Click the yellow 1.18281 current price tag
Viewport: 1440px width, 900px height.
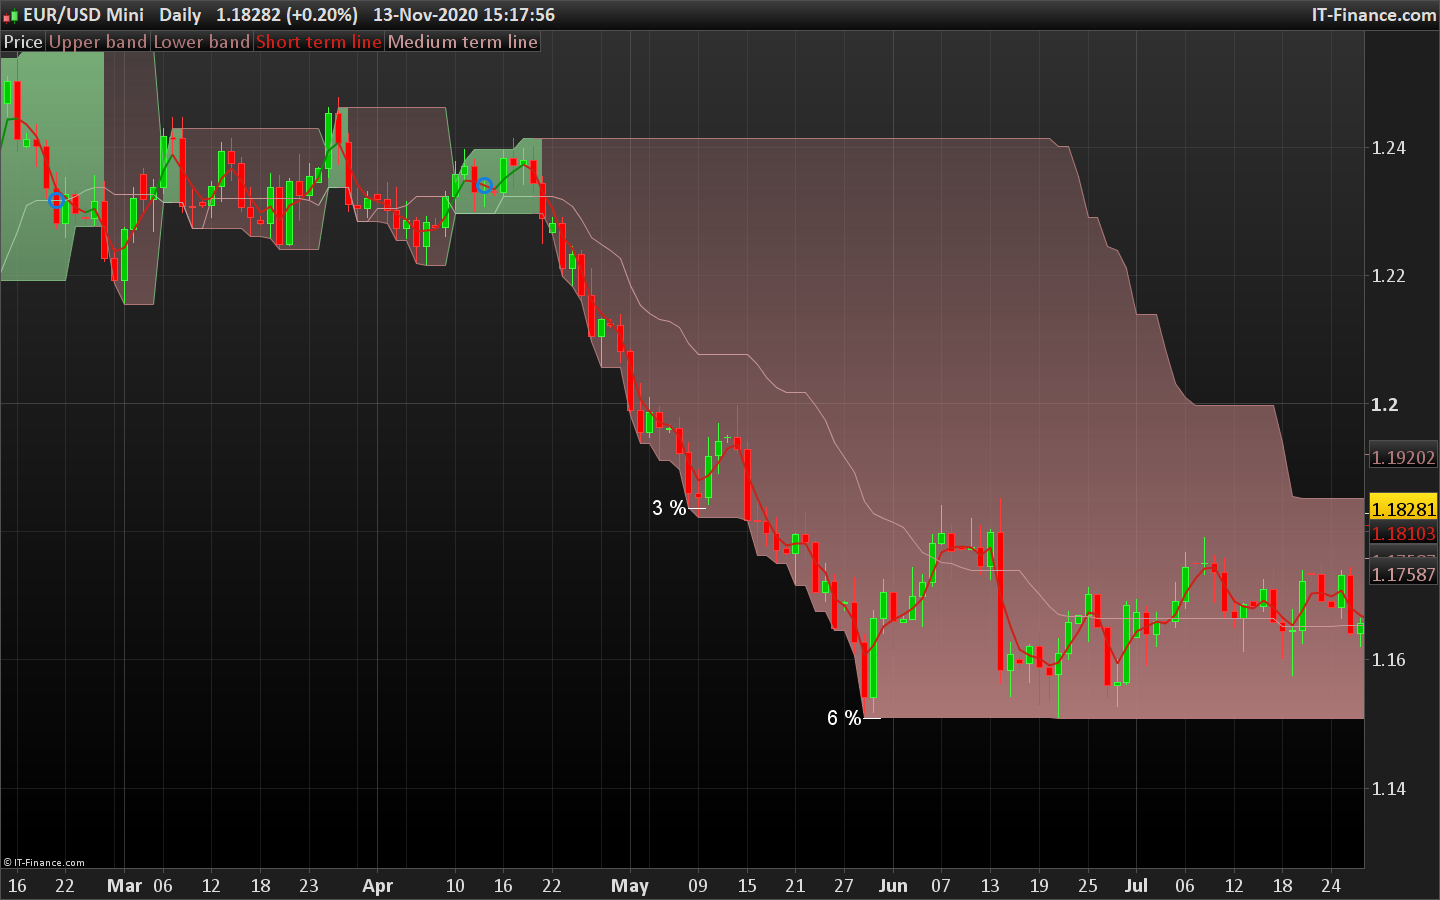pos(1404,509)
